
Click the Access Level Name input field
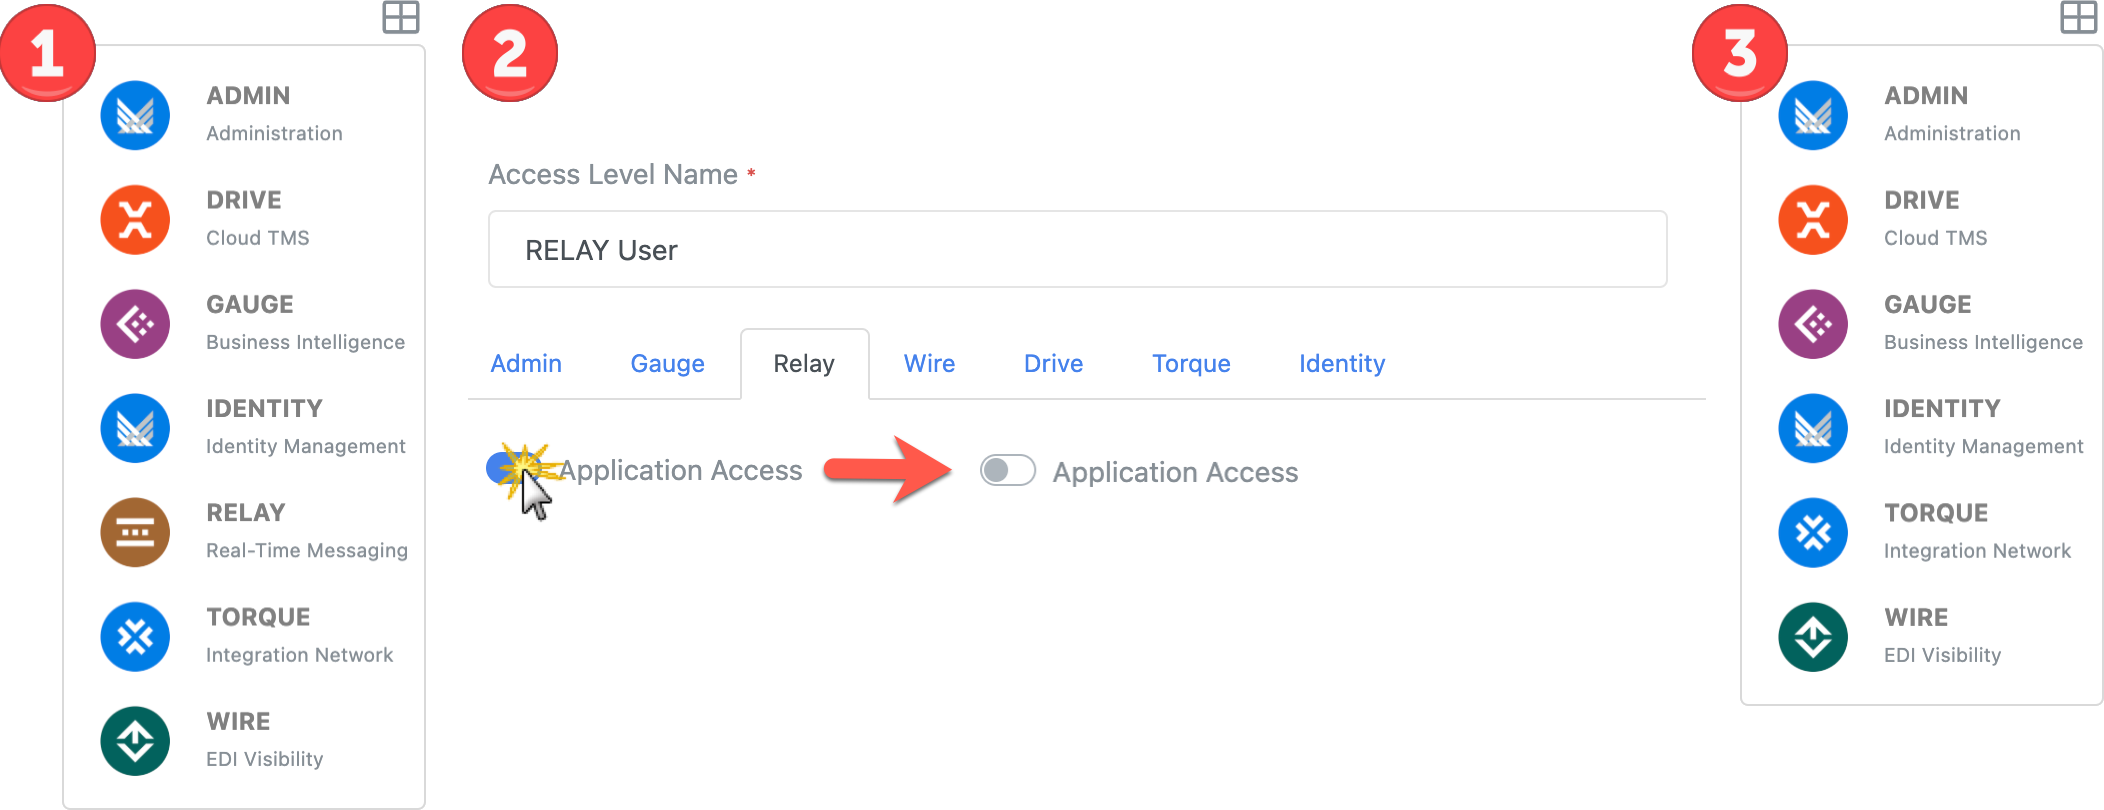click(1077, 250)
